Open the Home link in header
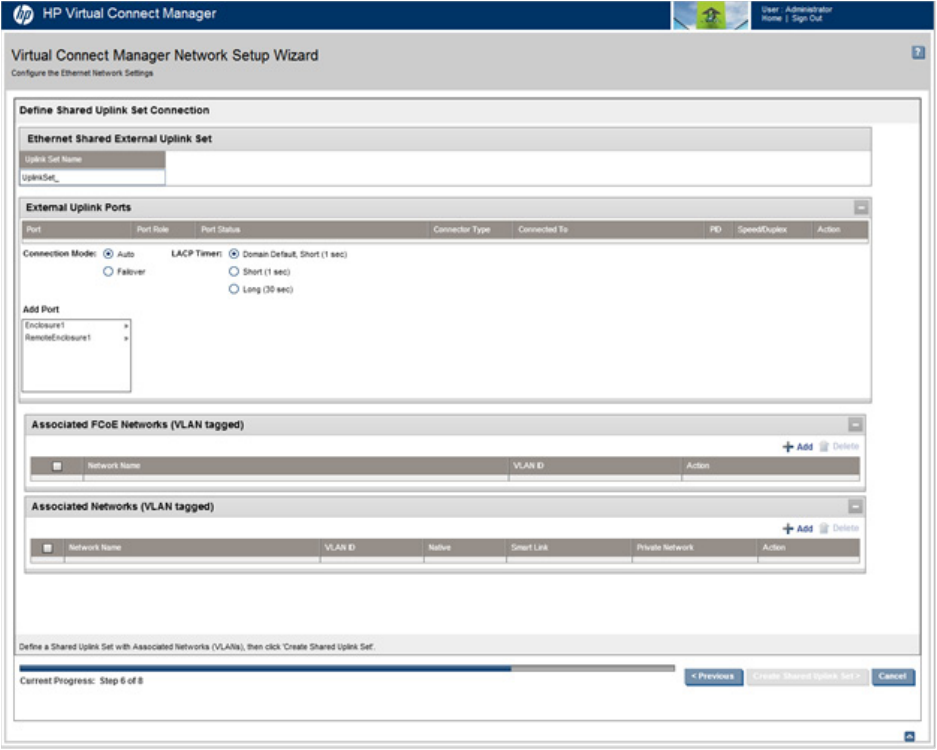This screenshot has width=937, height=750. click(771, 19)
